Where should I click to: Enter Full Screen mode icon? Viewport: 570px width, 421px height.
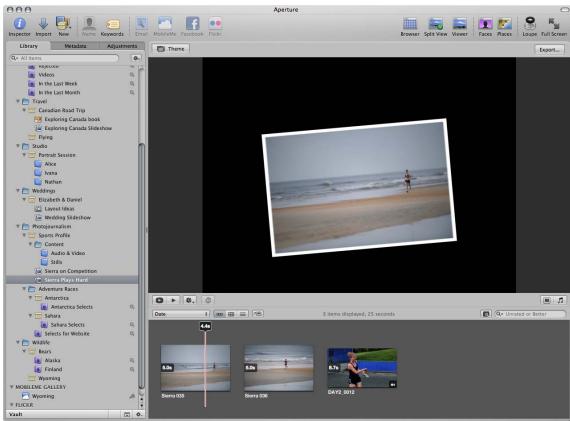pyautogui.click(x=554, y=24)
